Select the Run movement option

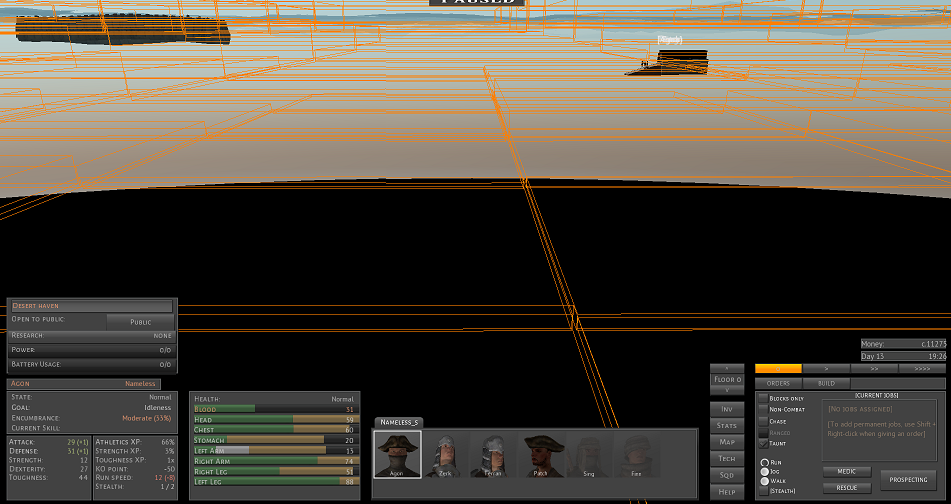pos(765,463)
